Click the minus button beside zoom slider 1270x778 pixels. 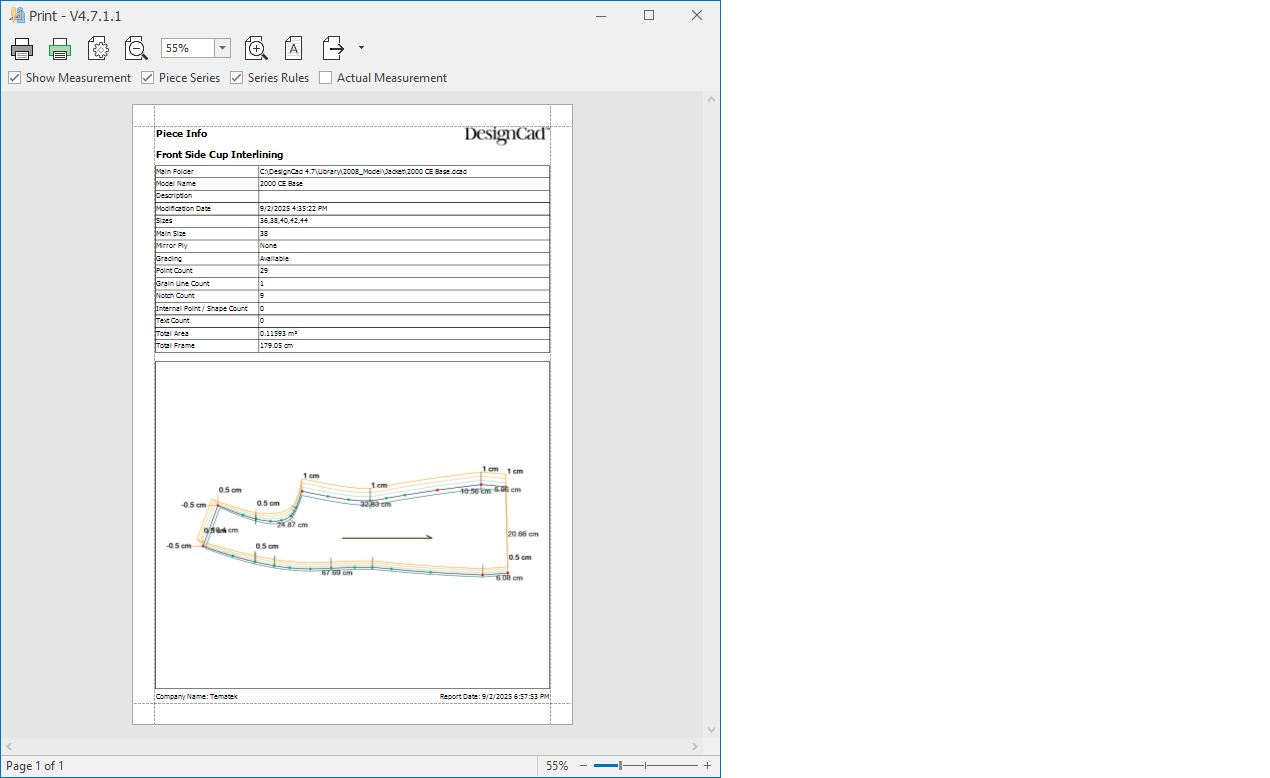click(x=584, y=766)
